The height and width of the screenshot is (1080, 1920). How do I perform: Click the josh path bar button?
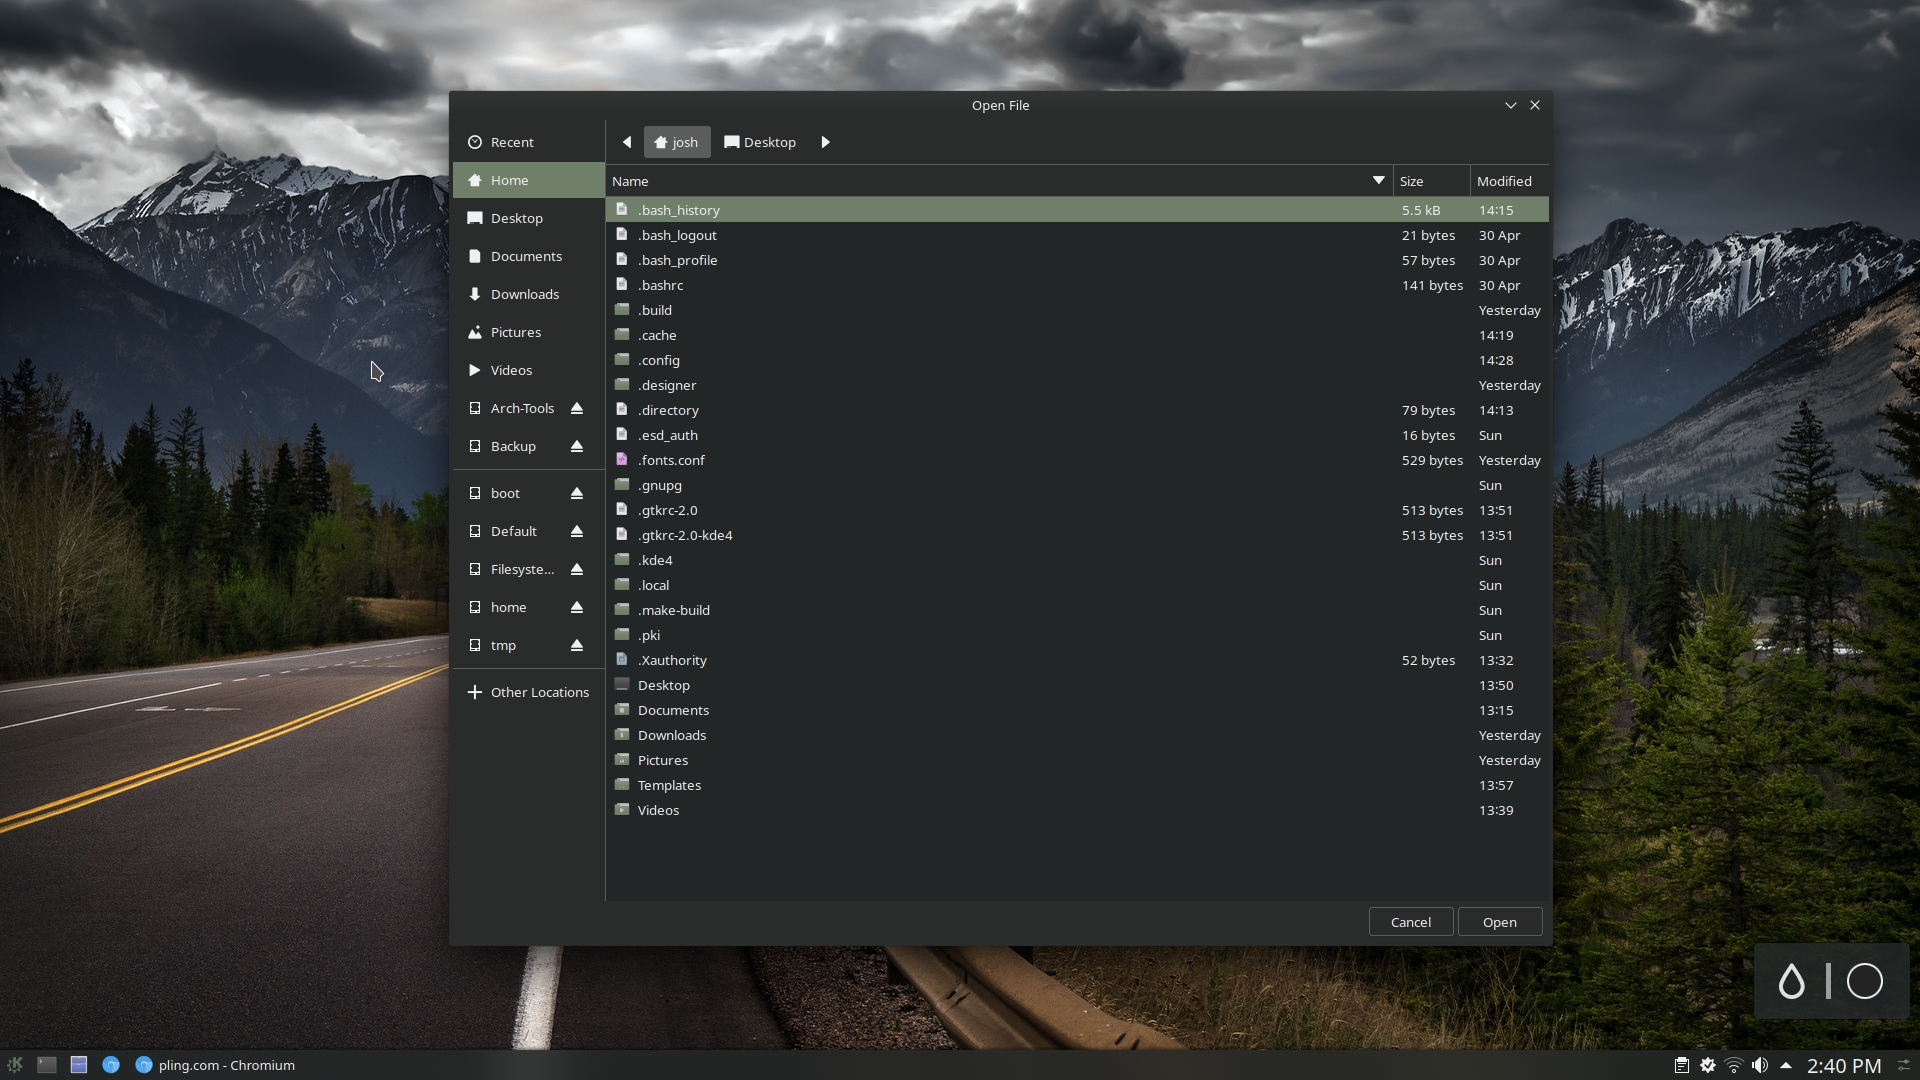click(x=677, y=142)
